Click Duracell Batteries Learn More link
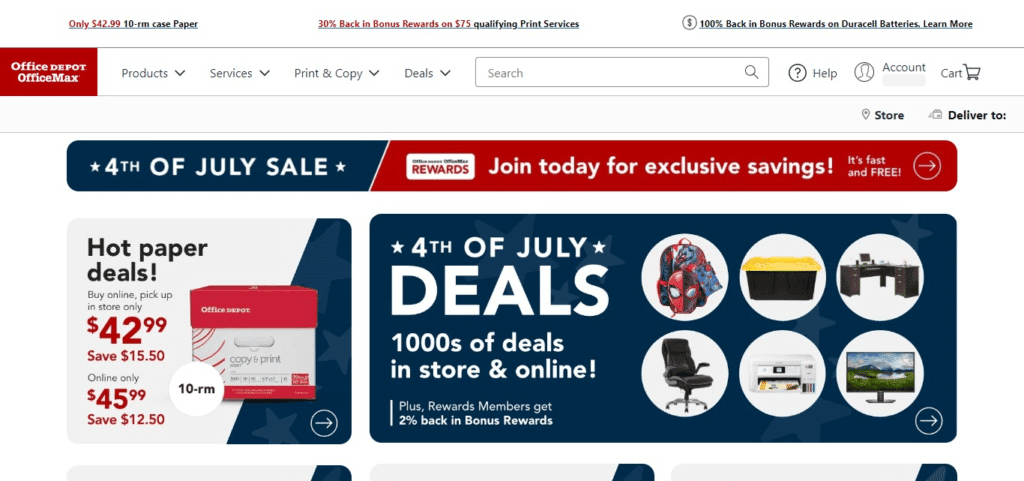The image size is (1024, 481). click(x=836, y=24)
